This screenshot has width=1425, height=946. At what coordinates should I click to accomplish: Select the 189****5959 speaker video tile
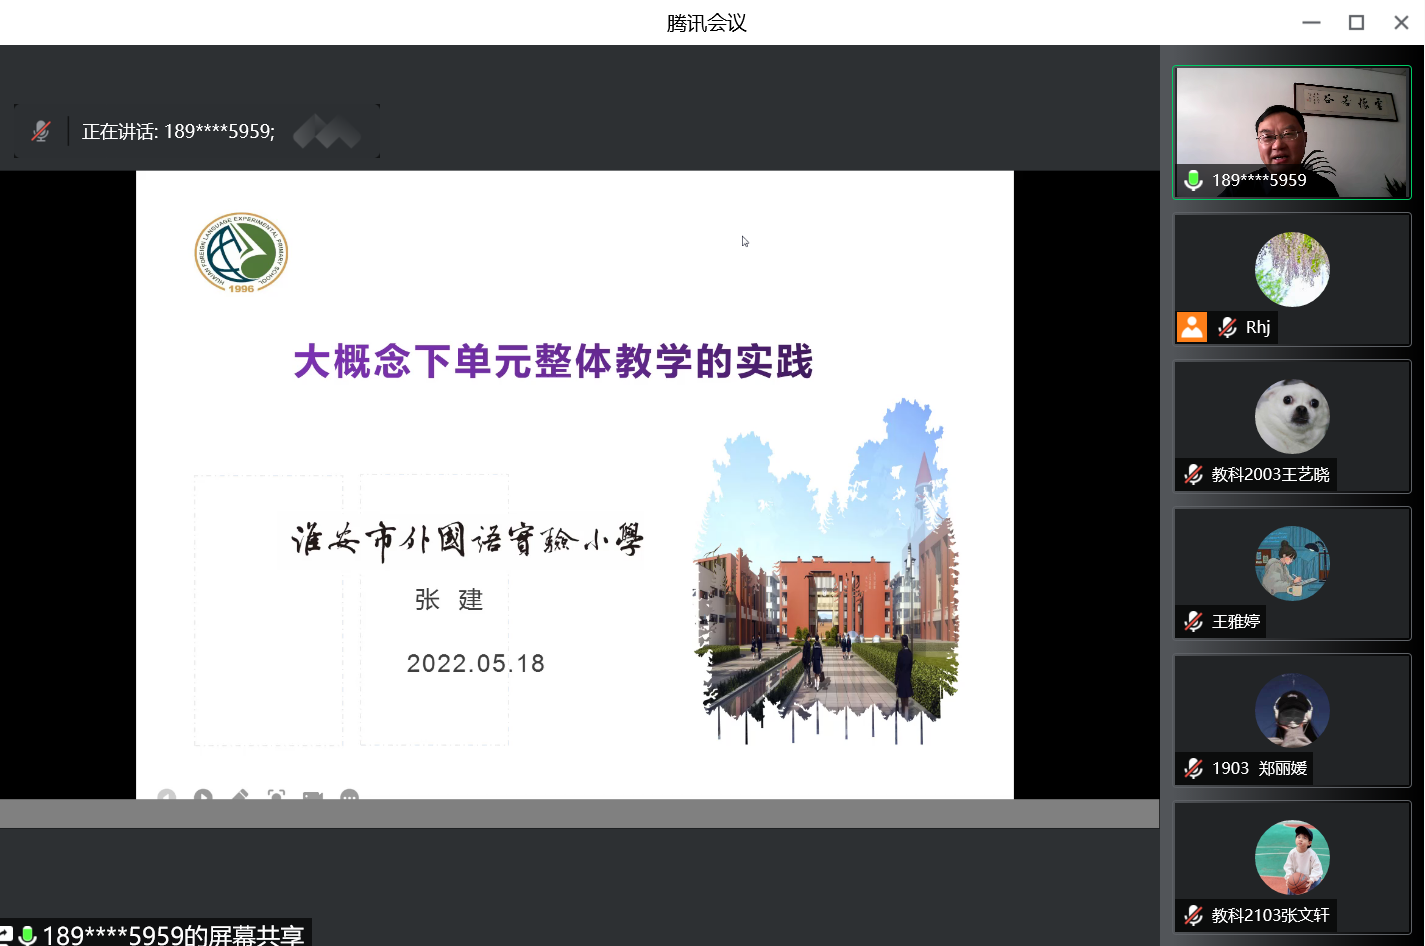click(1292, 132)
